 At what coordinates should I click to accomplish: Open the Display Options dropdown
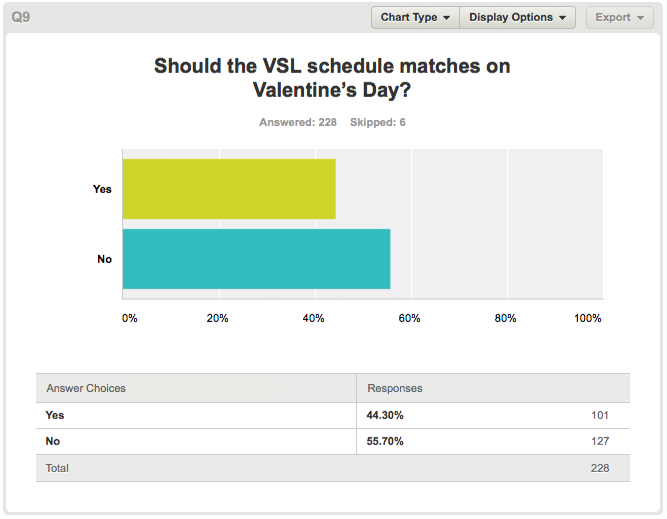coord(517,17)
